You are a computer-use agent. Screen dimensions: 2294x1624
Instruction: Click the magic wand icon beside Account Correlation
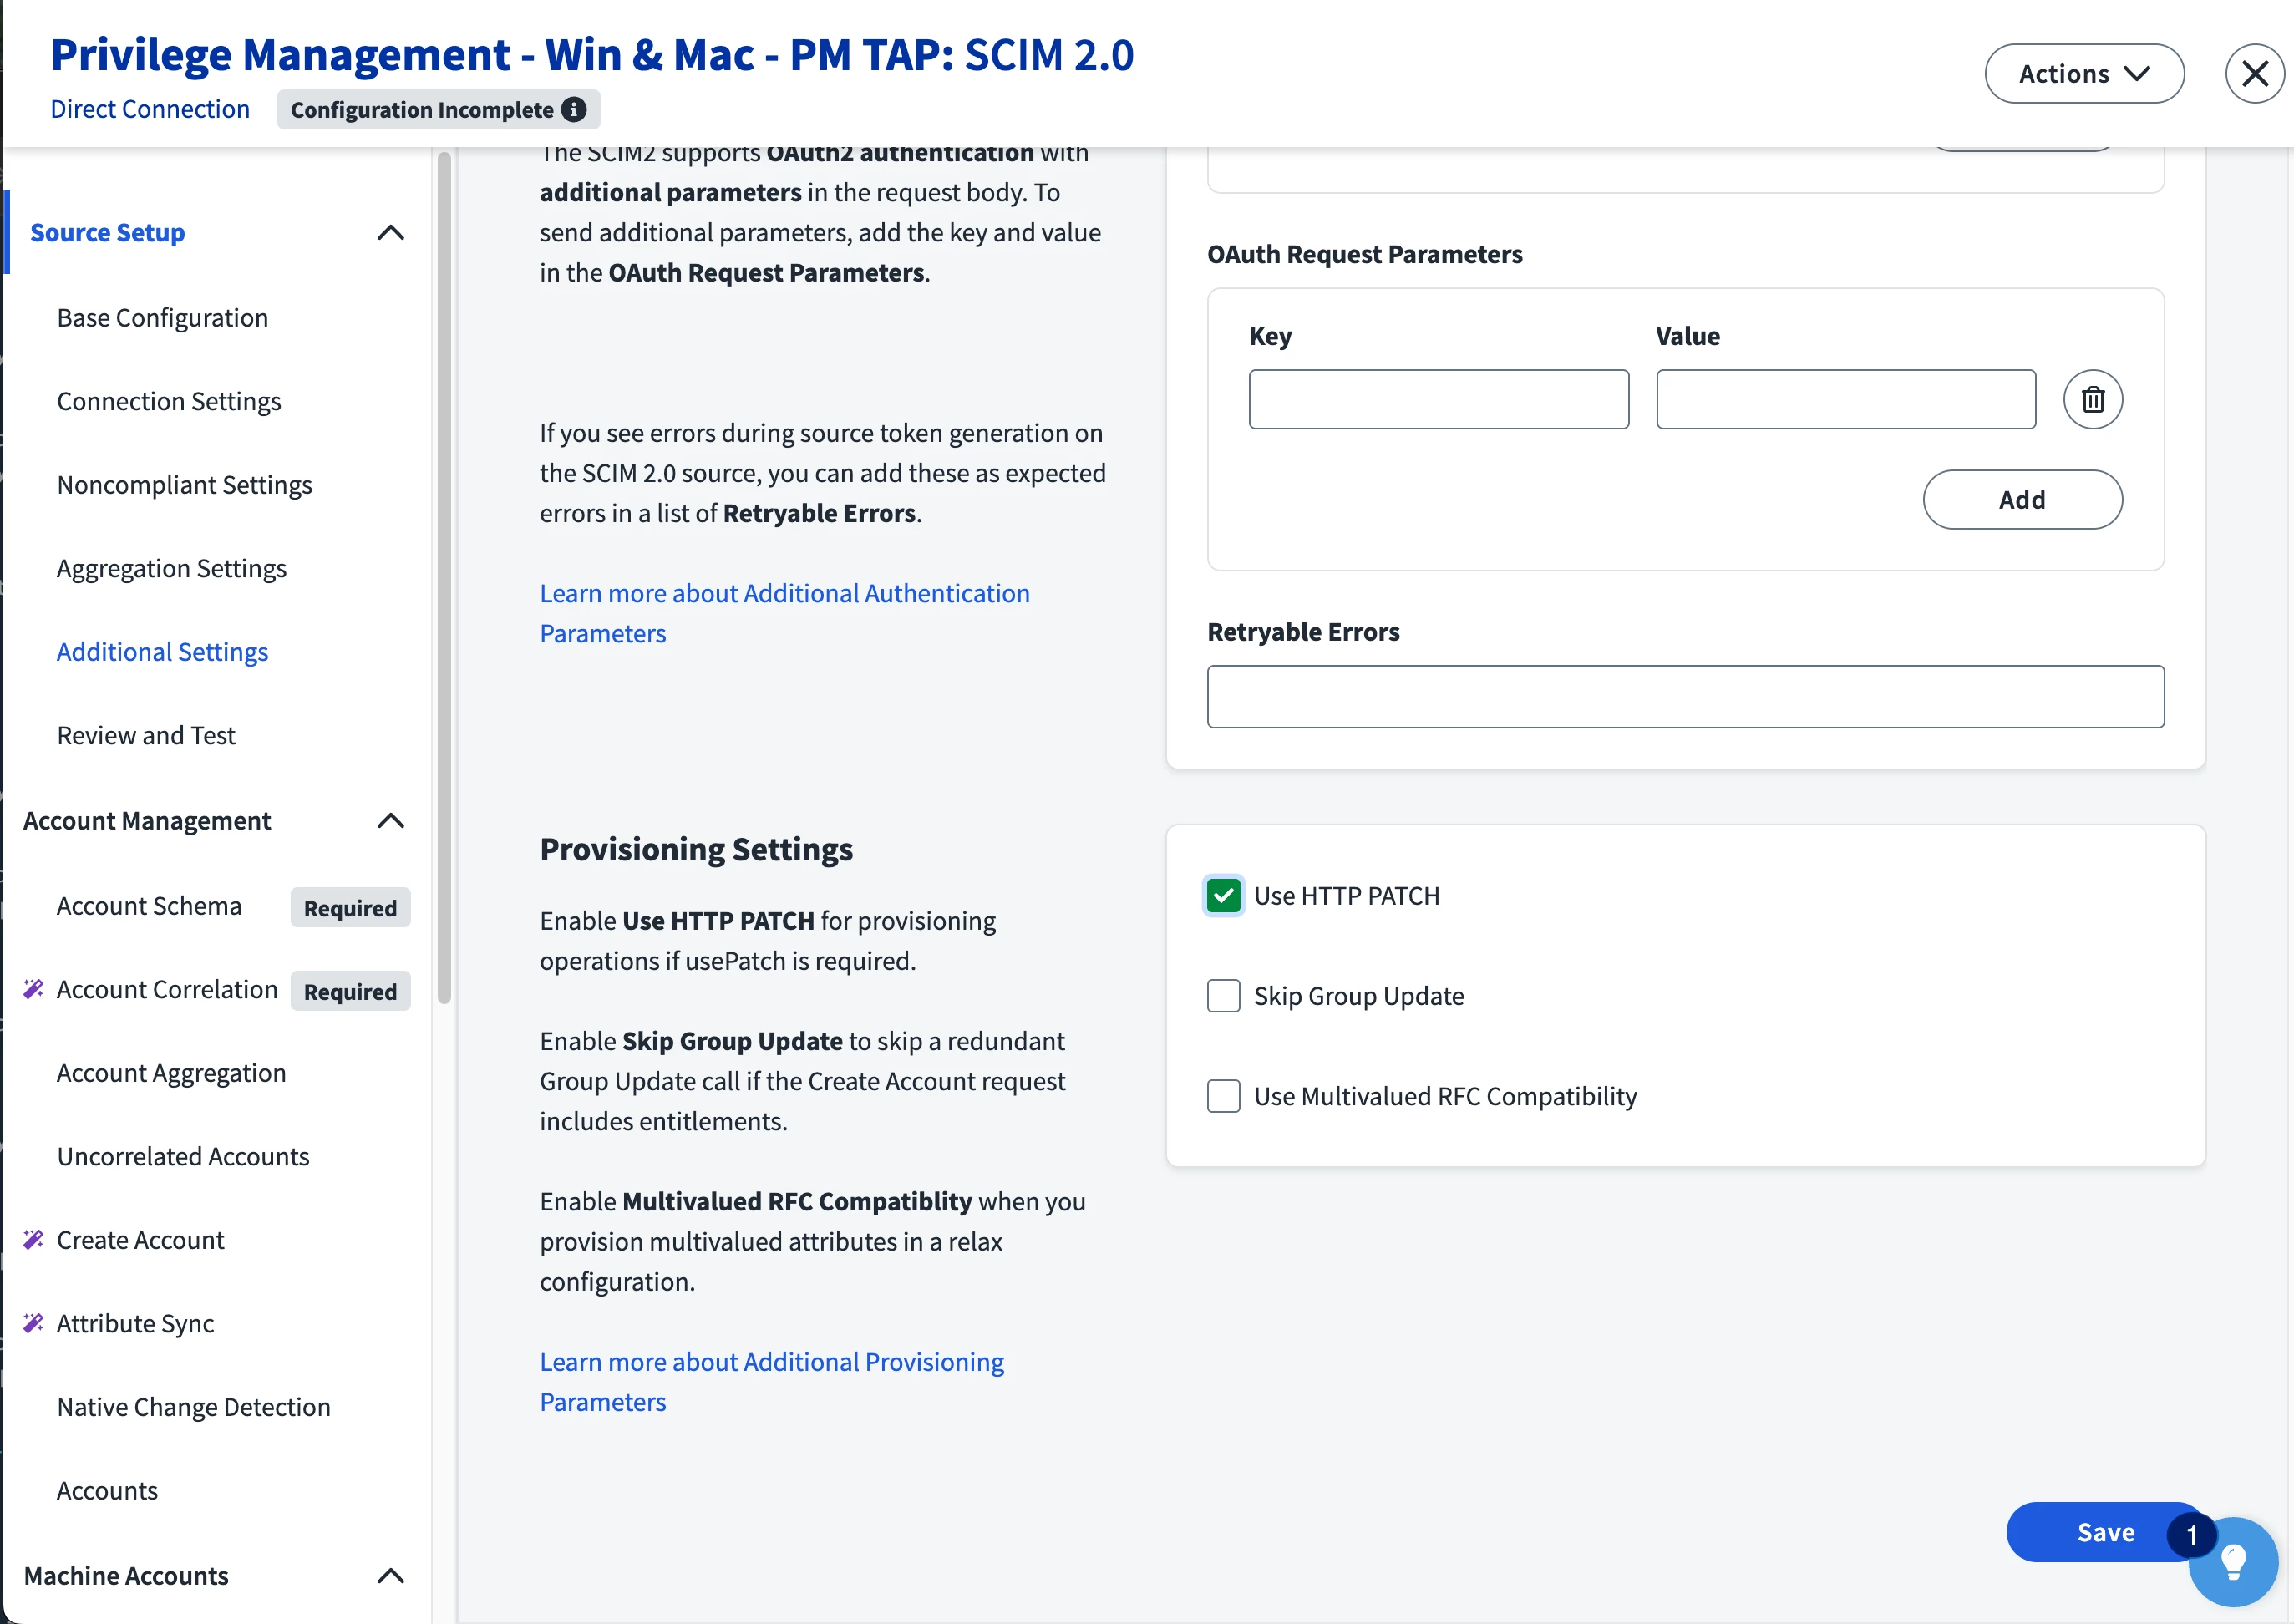coord(33,989)
